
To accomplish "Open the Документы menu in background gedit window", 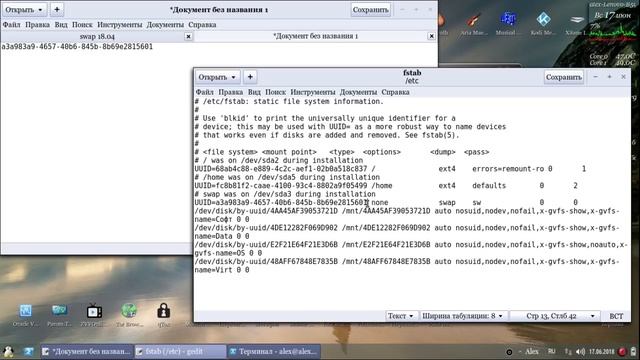I will tap(165, 25).
